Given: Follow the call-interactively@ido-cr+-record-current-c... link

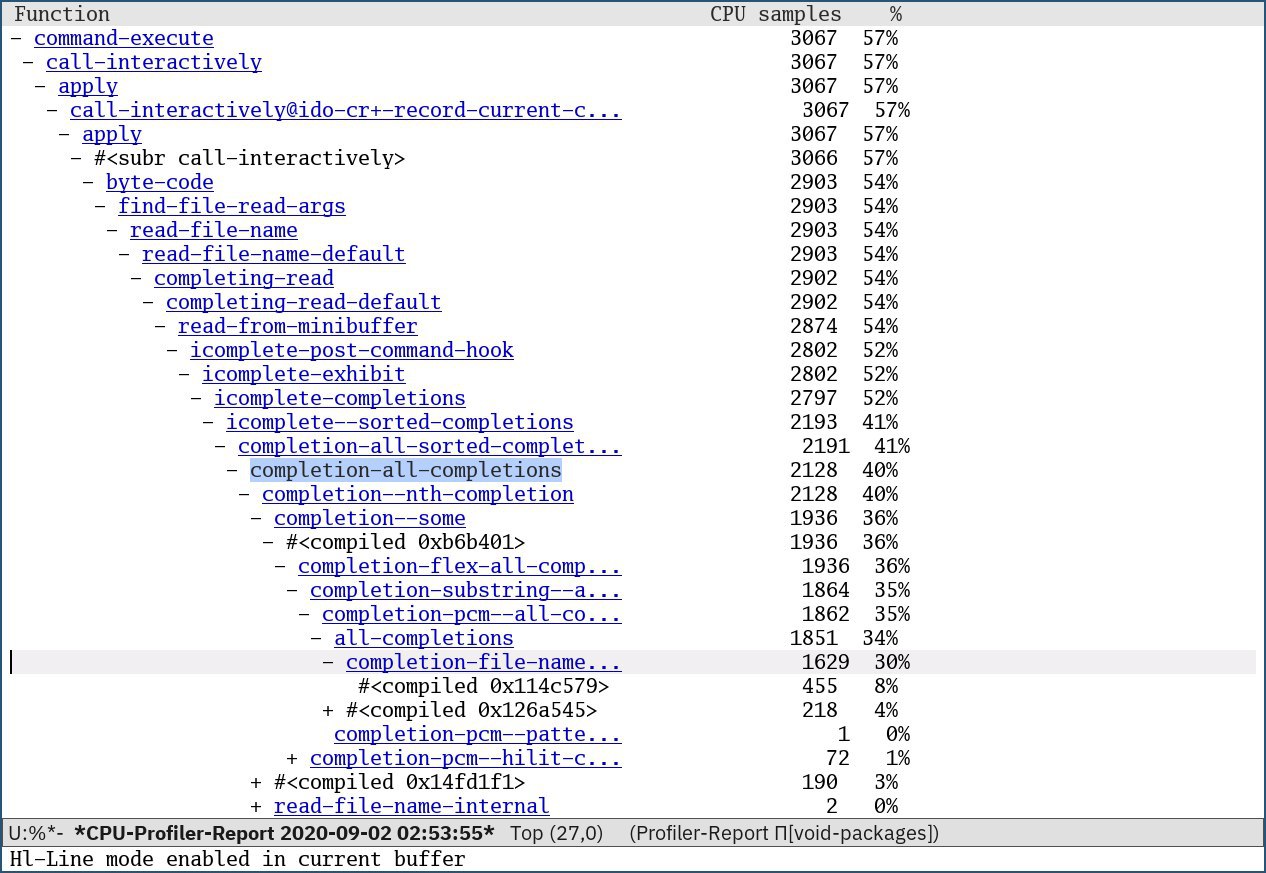Looking at the screenshot, I should tap(345, 110).
